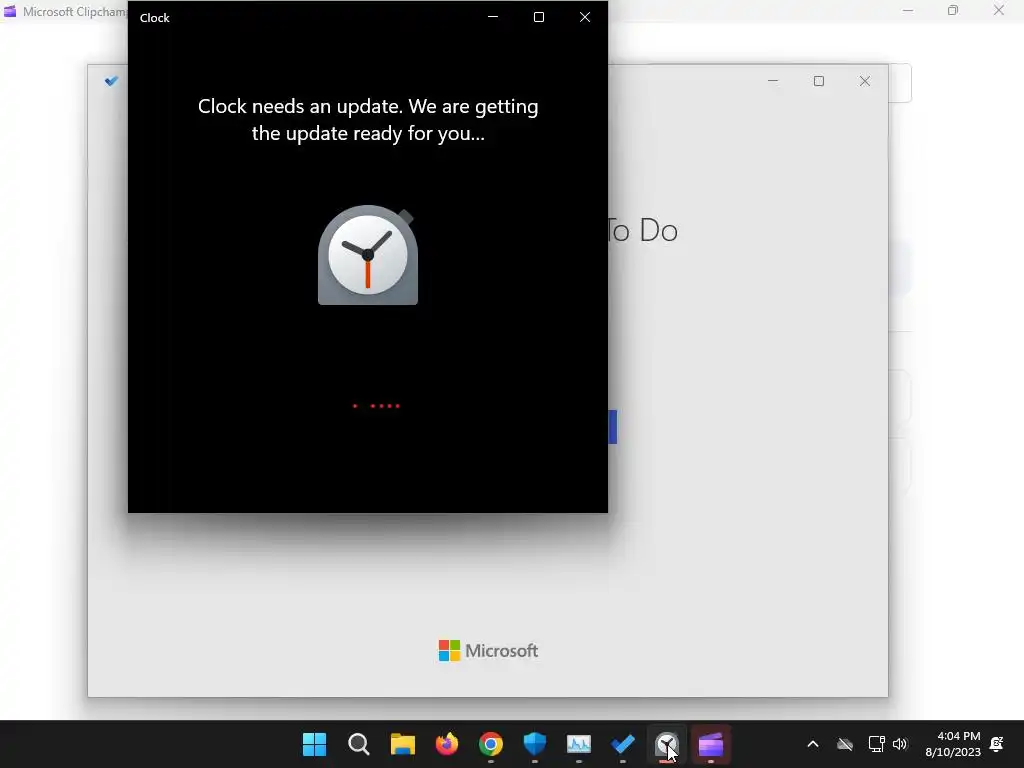
Task: Open the OneDrive cloud tray icon
Action: pos(845,744)
